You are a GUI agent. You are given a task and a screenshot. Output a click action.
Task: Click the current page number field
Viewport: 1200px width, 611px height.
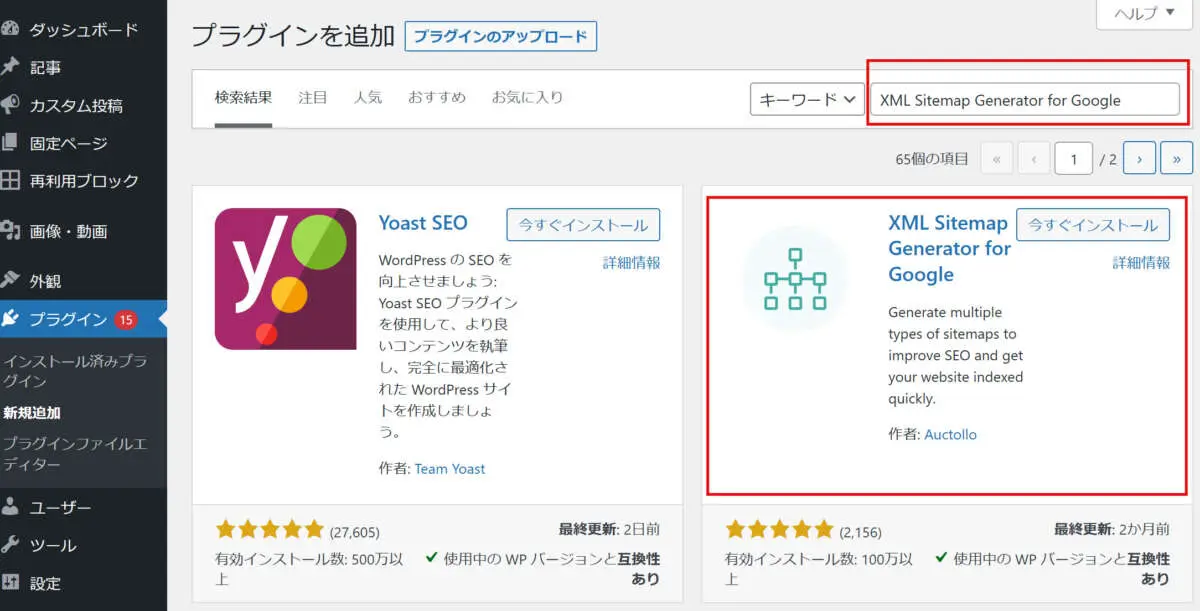pos(1074,159)
